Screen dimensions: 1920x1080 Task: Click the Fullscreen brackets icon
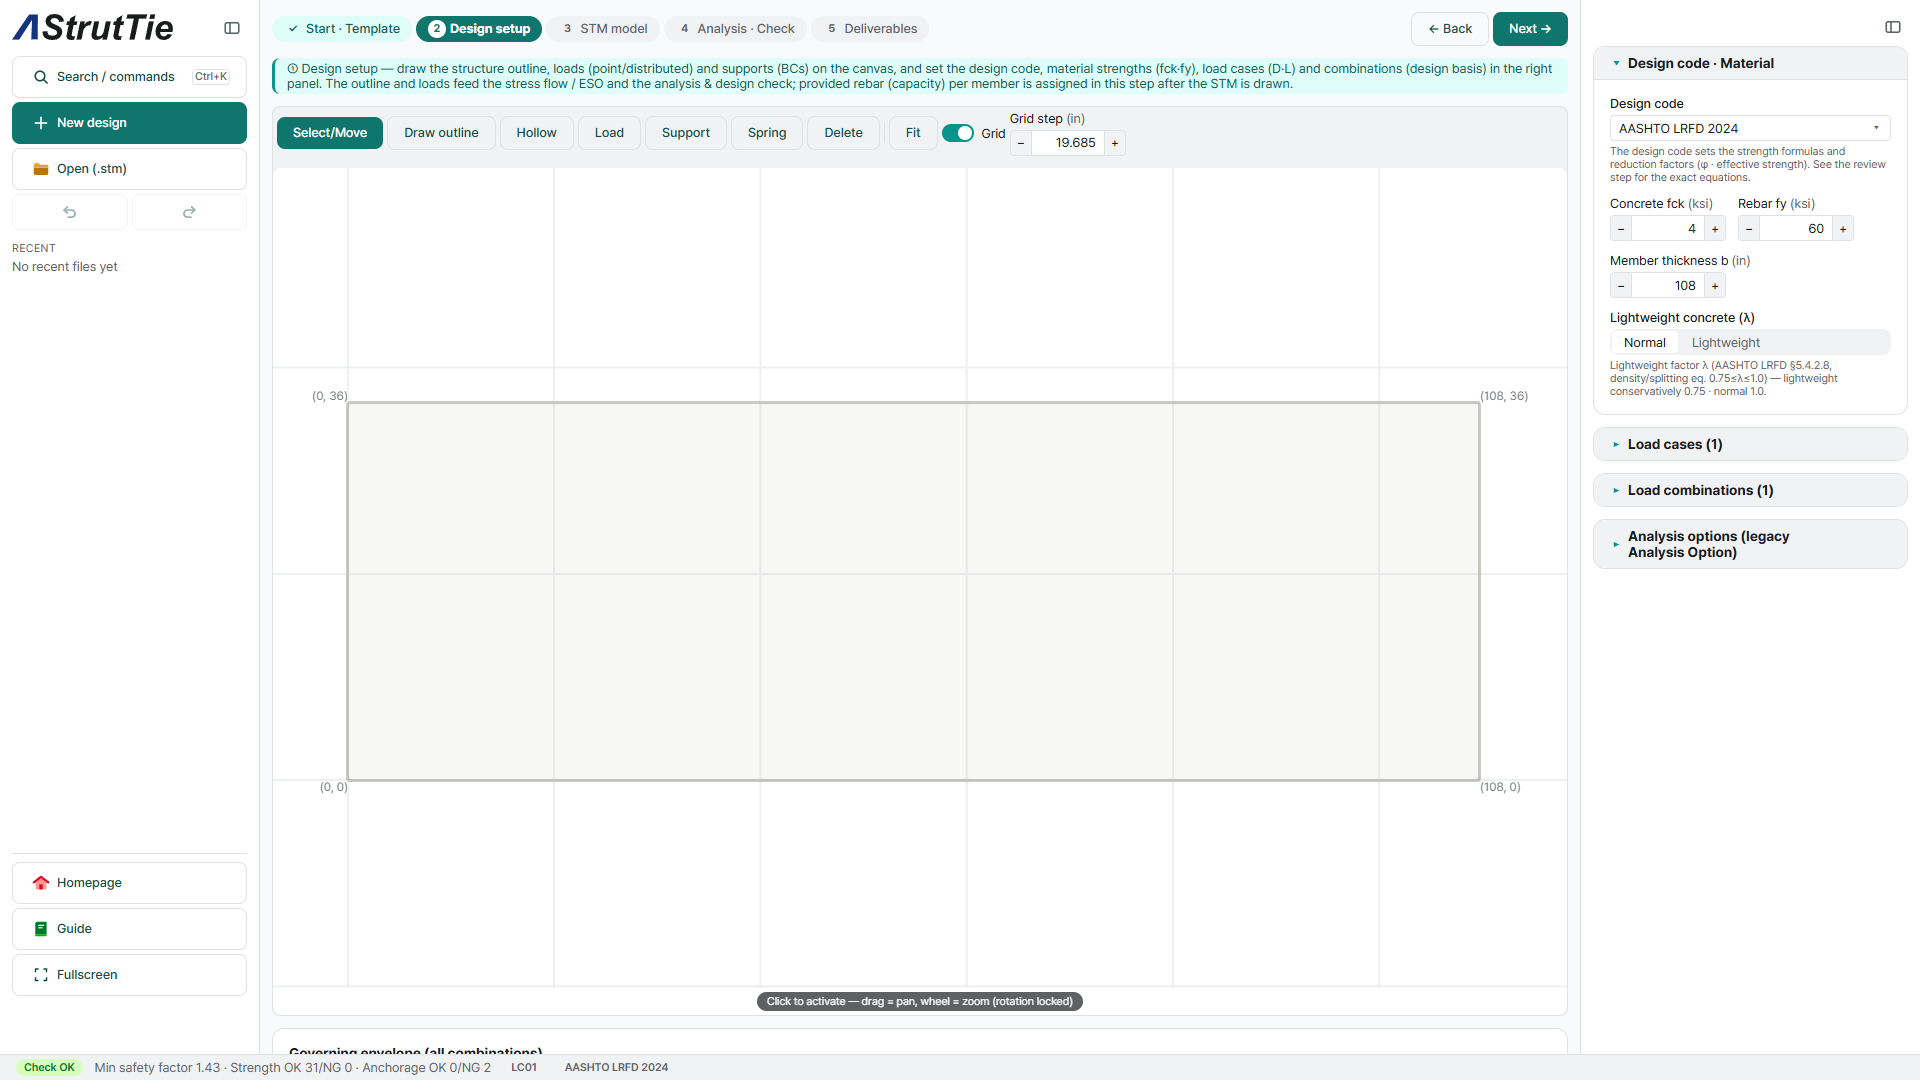pos(41,975)
